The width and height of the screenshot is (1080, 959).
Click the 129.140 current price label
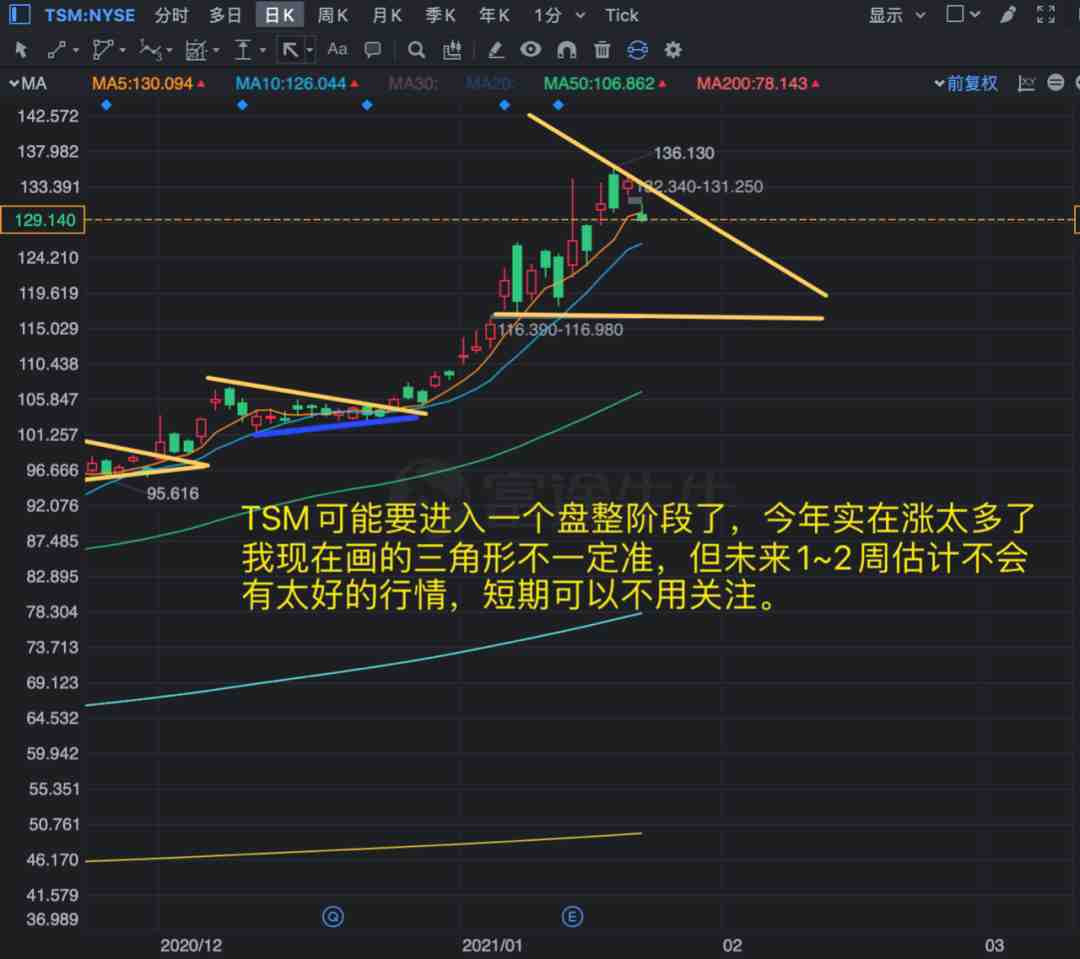click(43, 220)
